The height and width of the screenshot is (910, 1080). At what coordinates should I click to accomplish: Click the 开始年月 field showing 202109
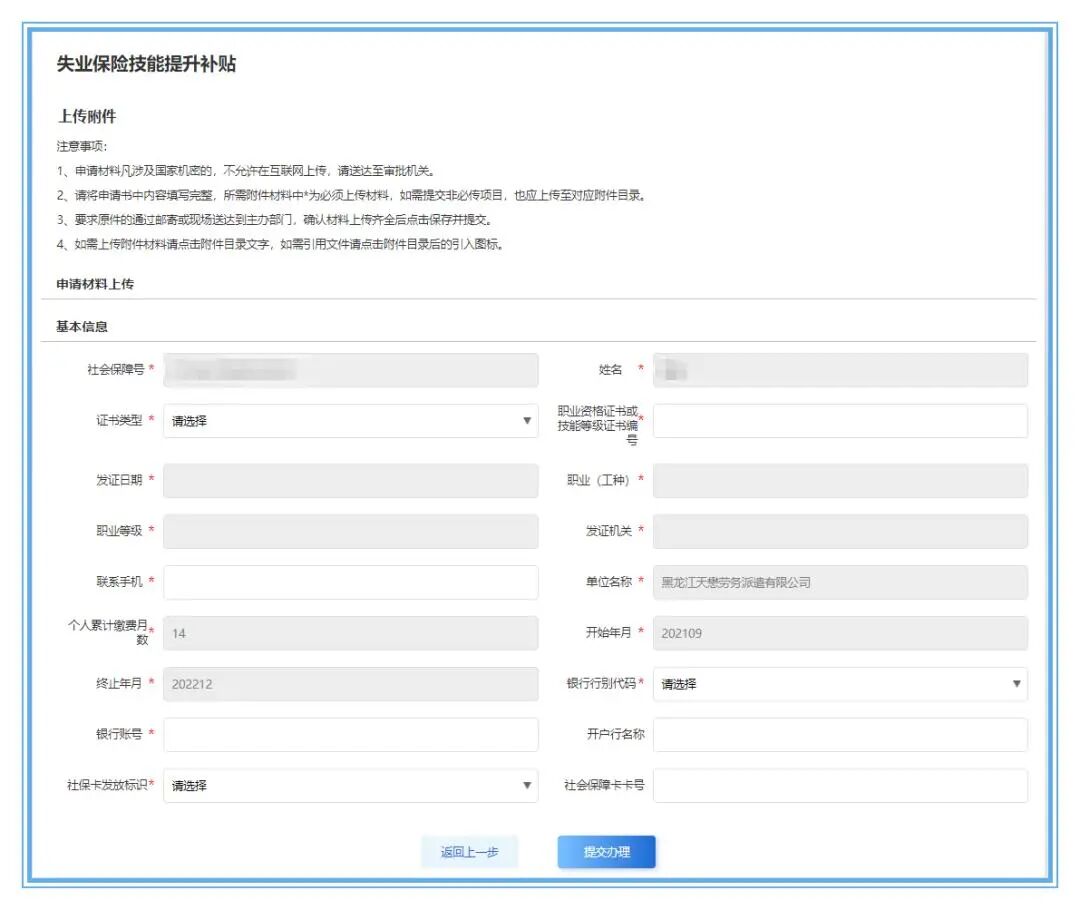840,633
